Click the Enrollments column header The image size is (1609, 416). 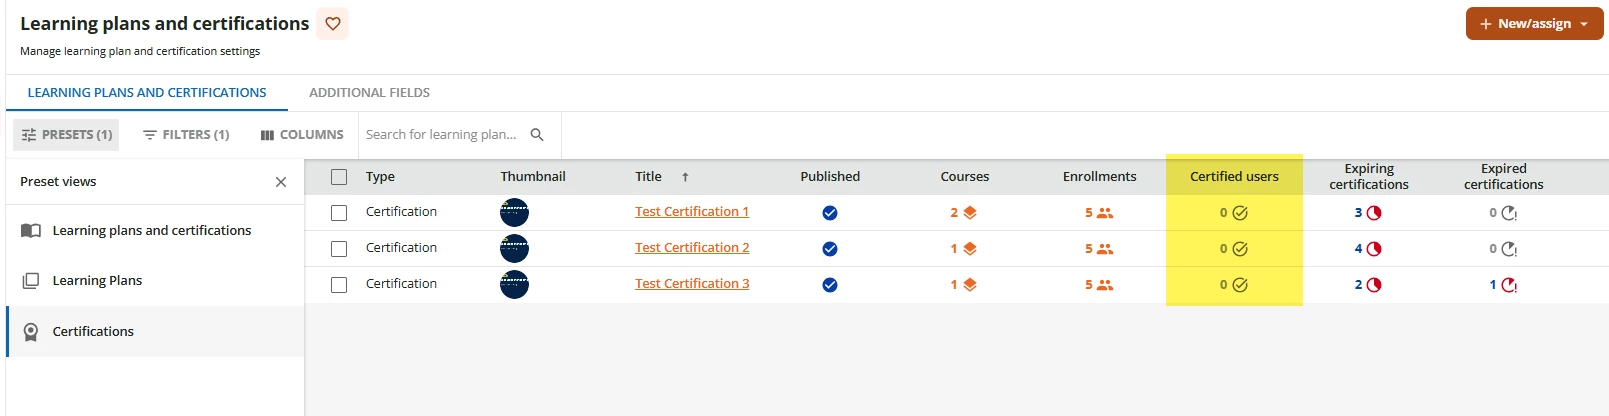(x=1099, y=177)
